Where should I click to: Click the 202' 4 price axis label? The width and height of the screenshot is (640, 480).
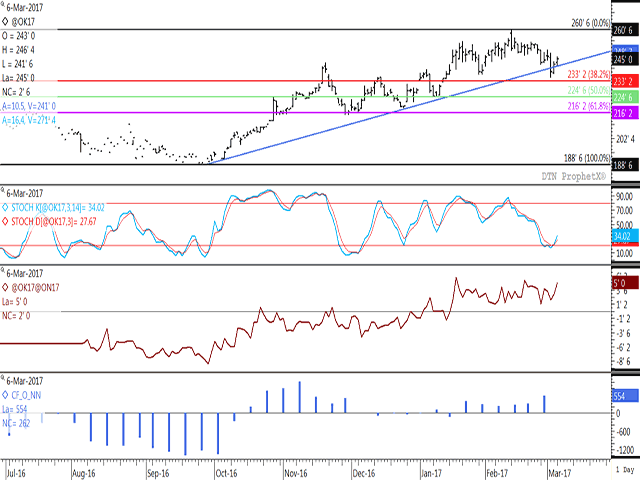[x=625, y=140]
